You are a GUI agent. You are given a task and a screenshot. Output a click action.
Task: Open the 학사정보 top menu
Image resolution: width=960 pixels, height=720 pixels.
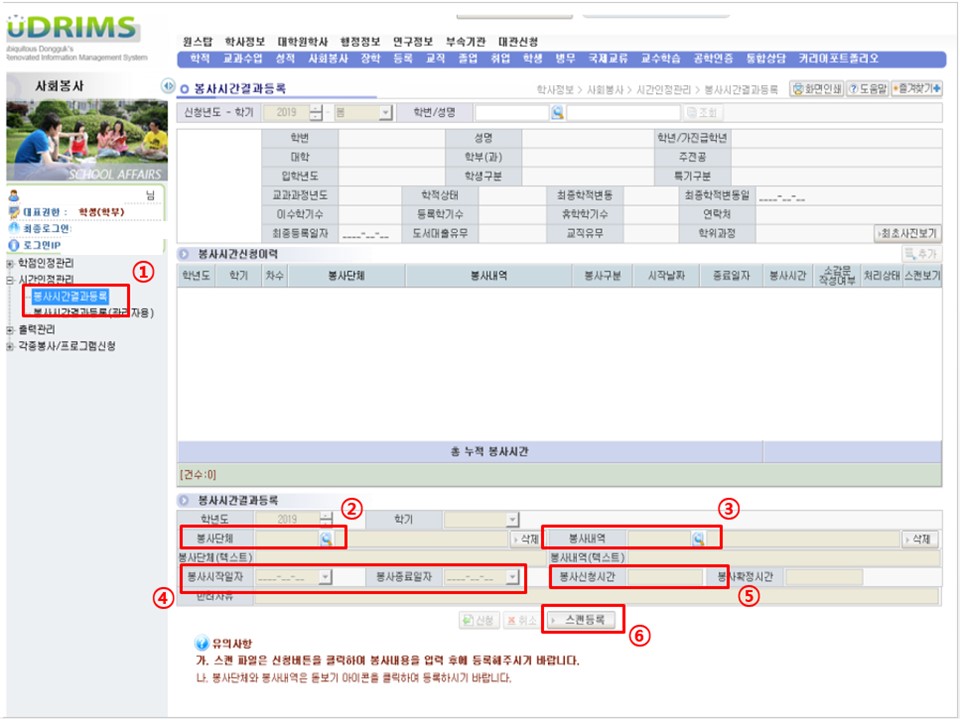(x=245, y=42)
